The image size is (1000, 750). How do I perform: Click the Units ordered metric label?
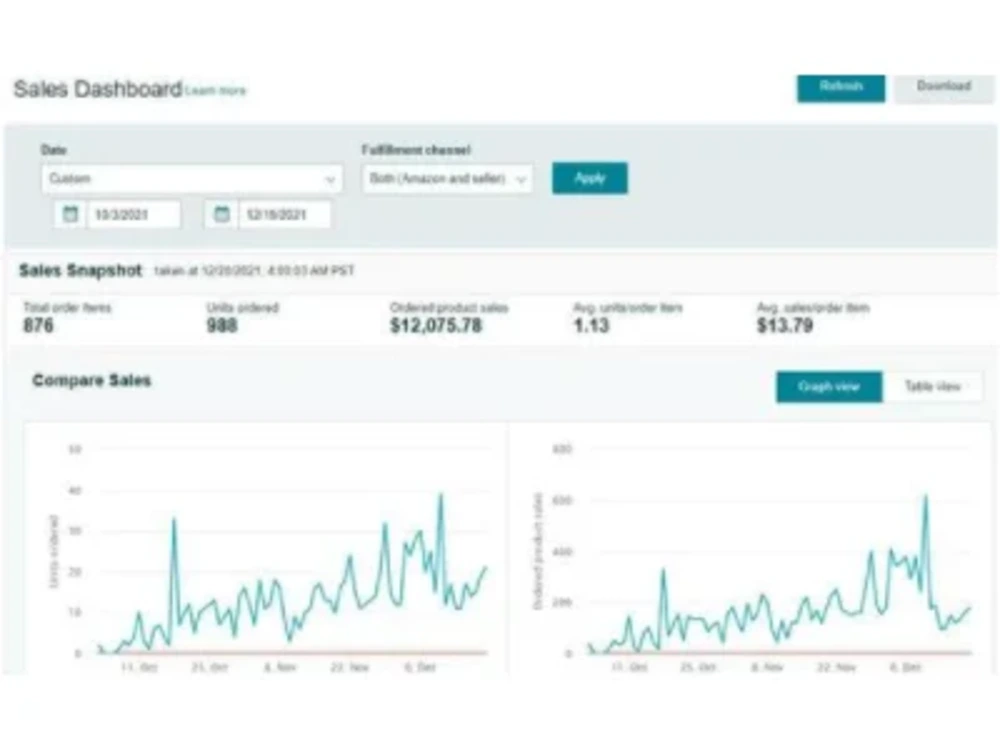coord(242,307)
